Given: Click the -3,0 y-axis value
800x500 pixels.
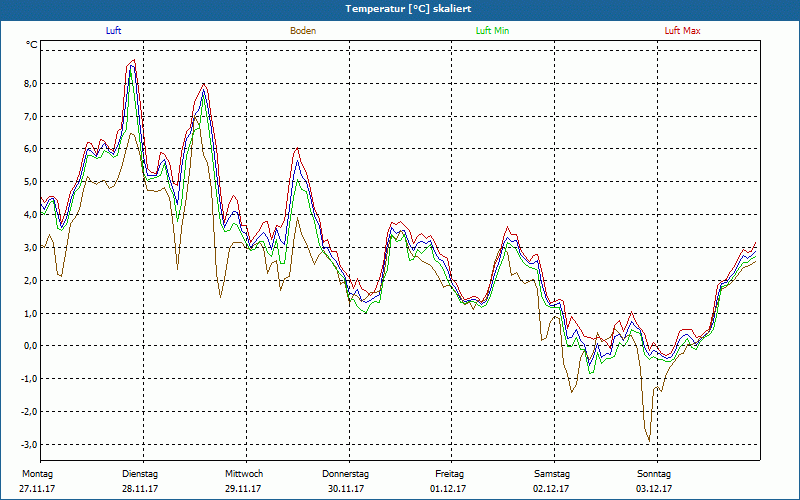Looking at the screenshot, I should click(29, 444).
